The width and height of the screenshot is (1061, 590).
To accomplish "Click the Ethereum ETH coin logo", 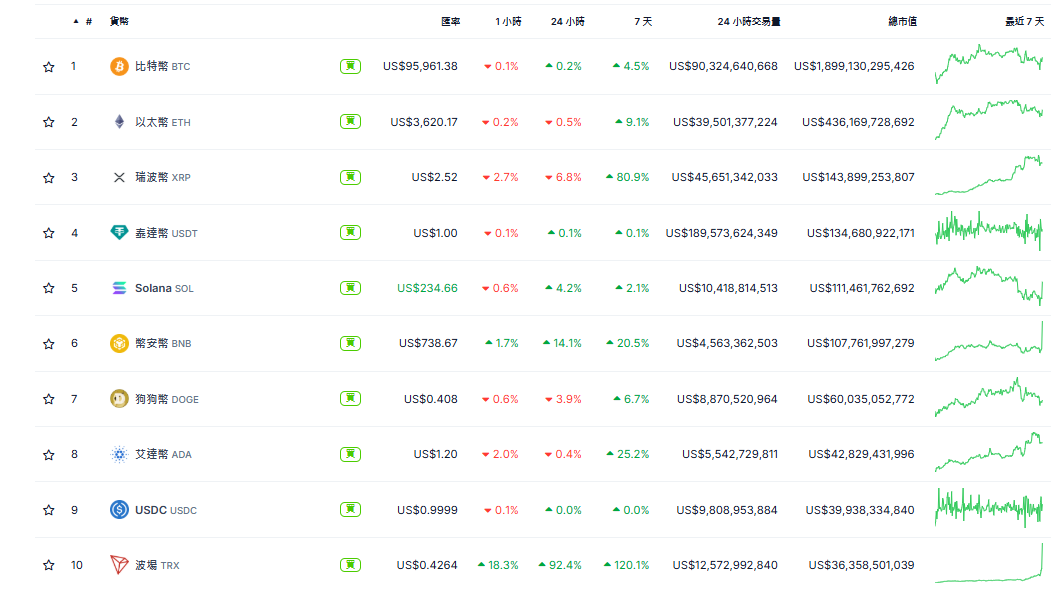I will 118,122.
